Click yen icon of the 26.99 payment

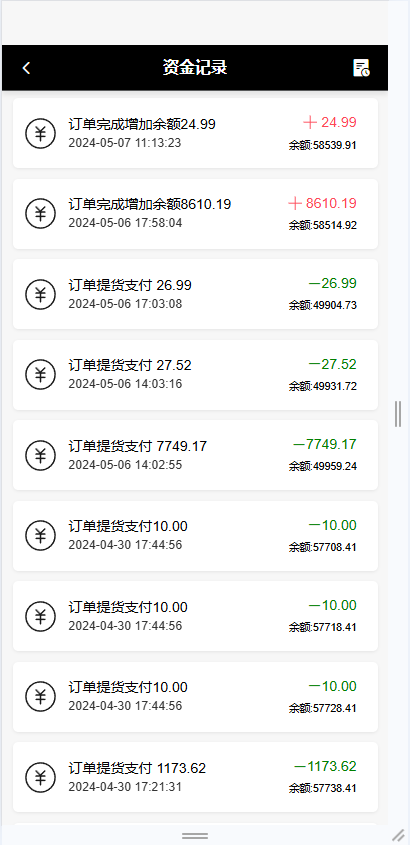coord(40,294)
